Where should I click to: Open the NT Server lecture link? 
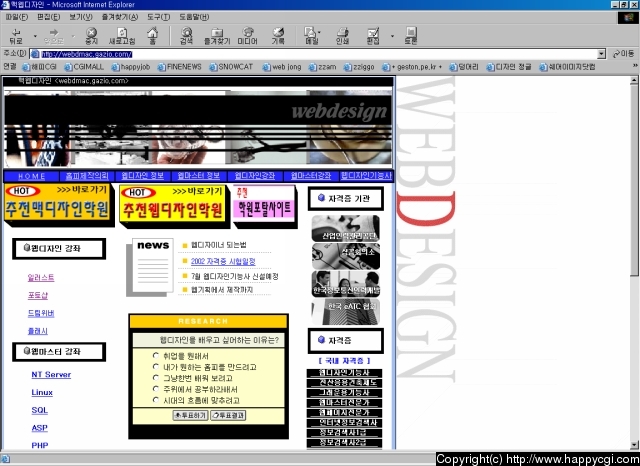51,374
